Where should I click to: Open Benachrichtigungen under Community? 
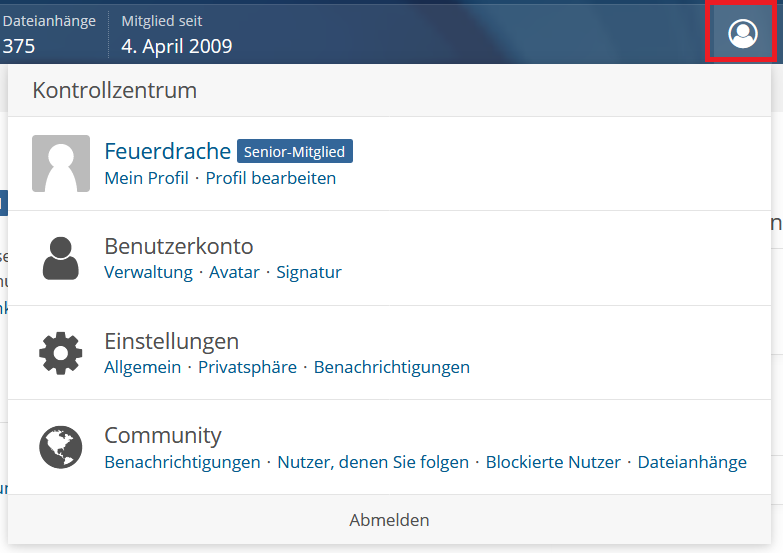point(182,462)
